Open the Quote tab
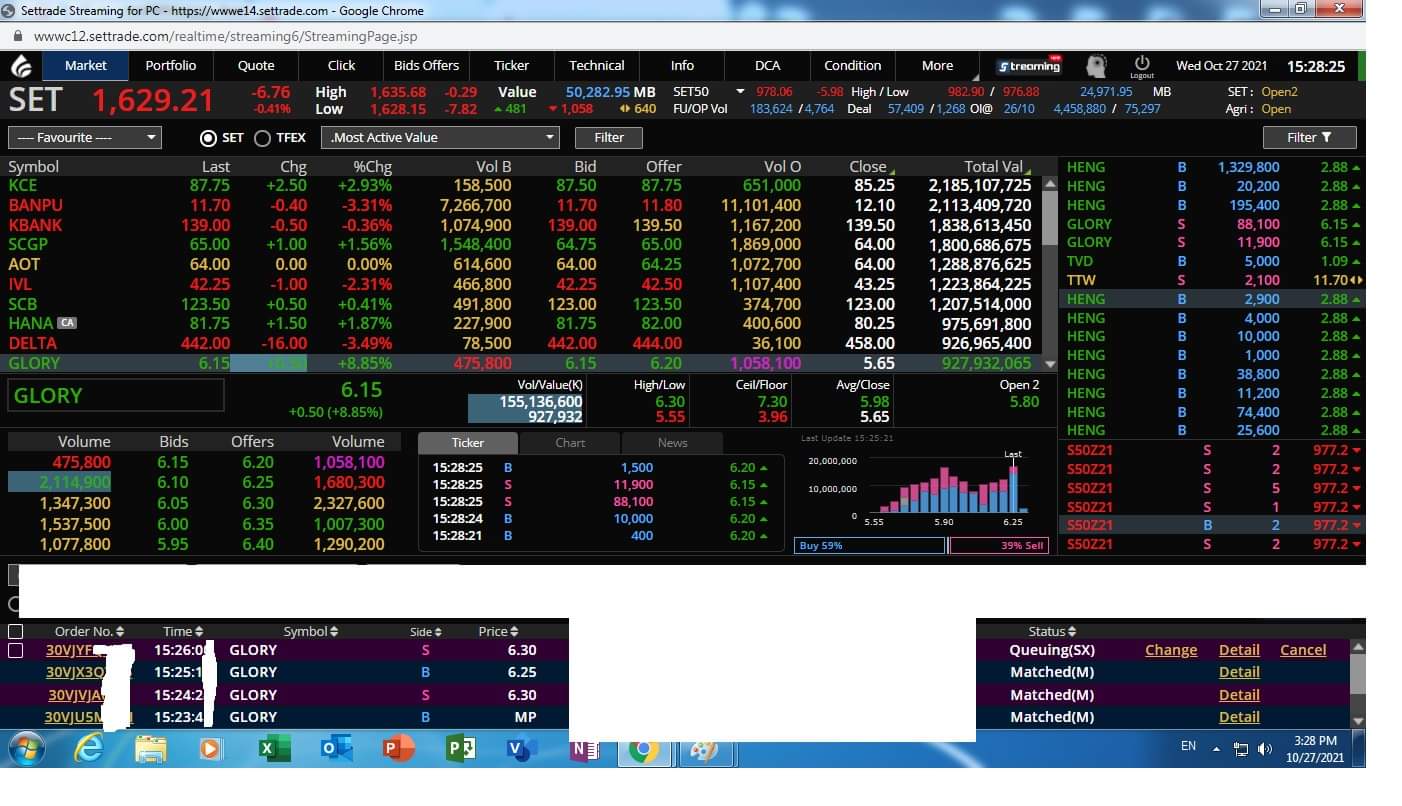This screenshot has width=1402, height=806. pos(256,66)
